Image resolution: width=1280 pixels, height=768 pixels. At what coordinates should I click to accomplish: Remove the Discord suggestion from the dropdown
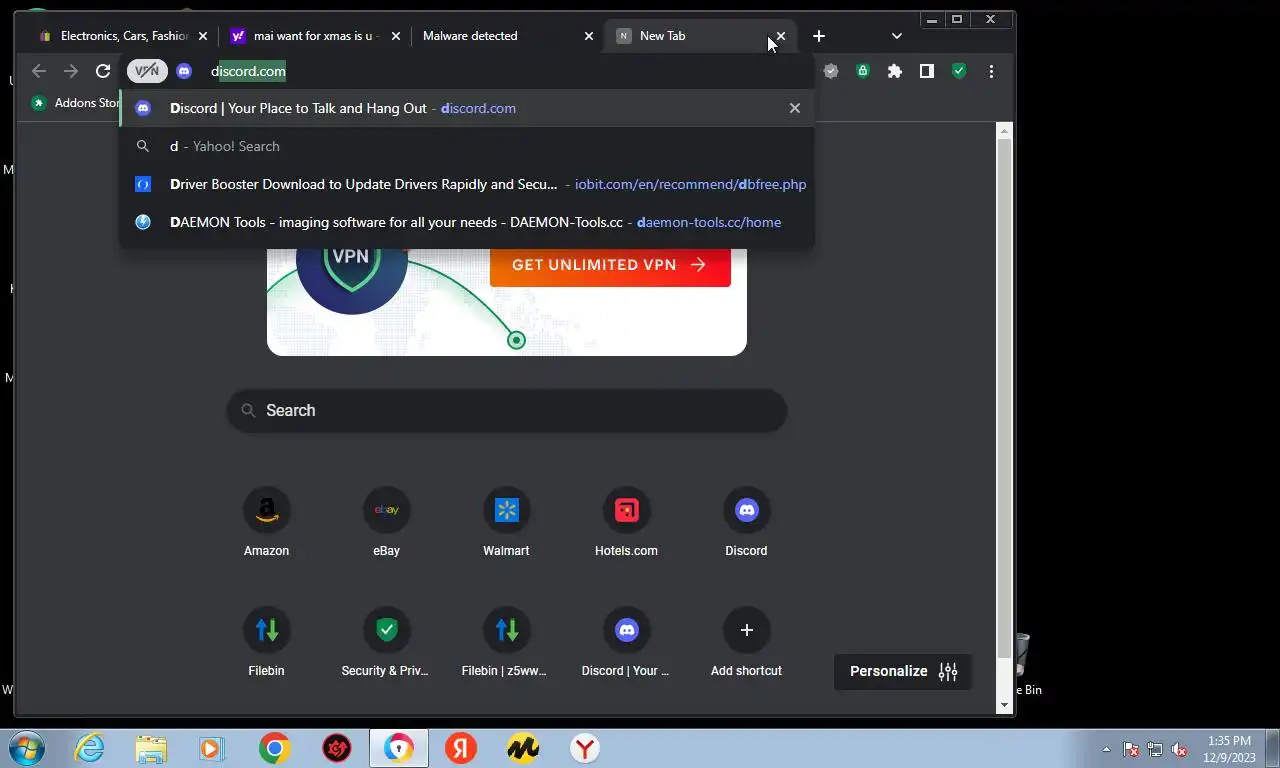tap(795, 108)
